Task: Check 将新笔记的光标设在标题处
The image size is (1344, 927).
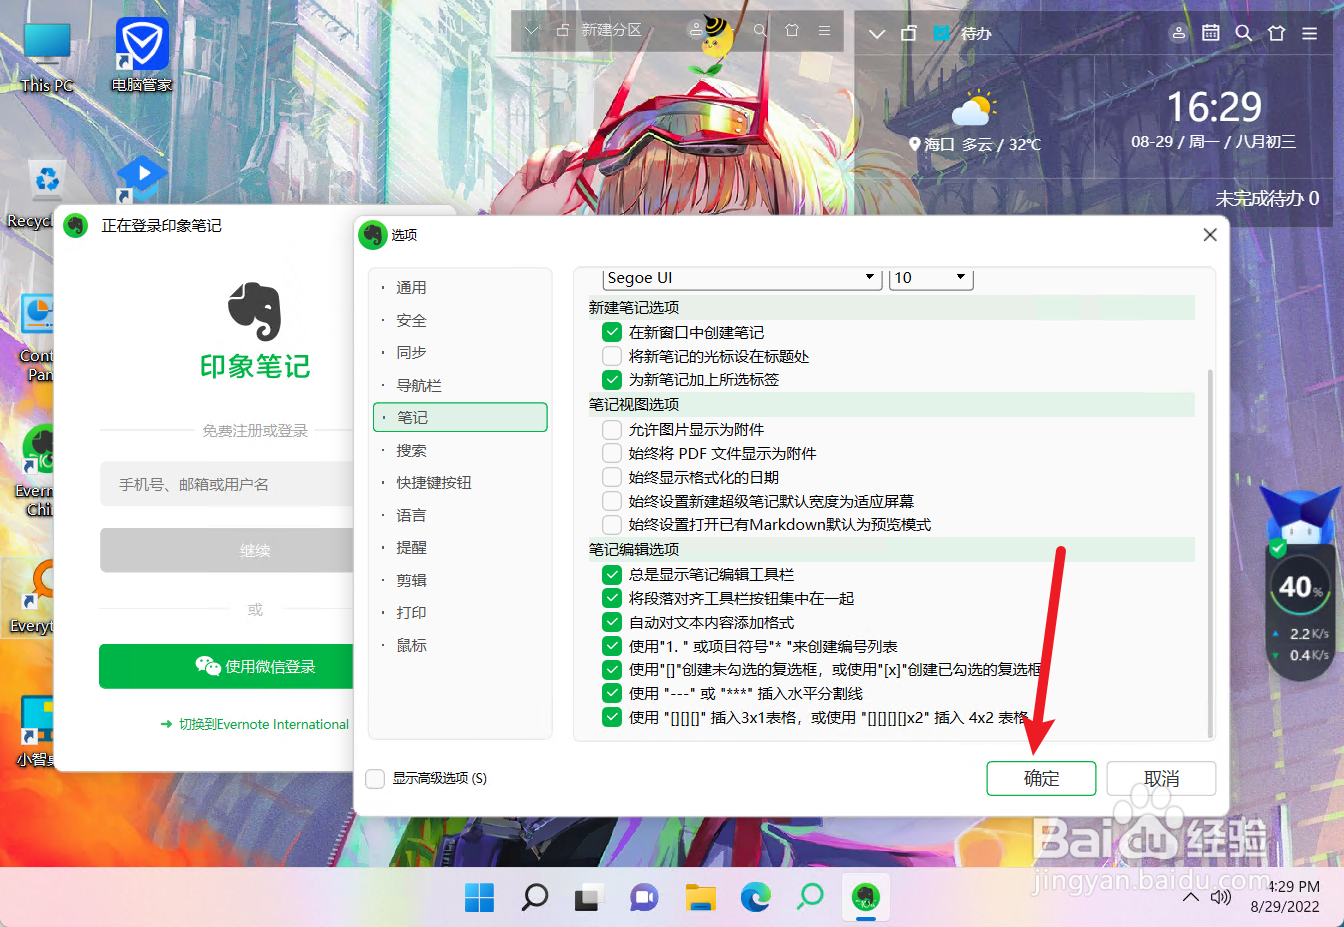Action: tap(612, 356)
